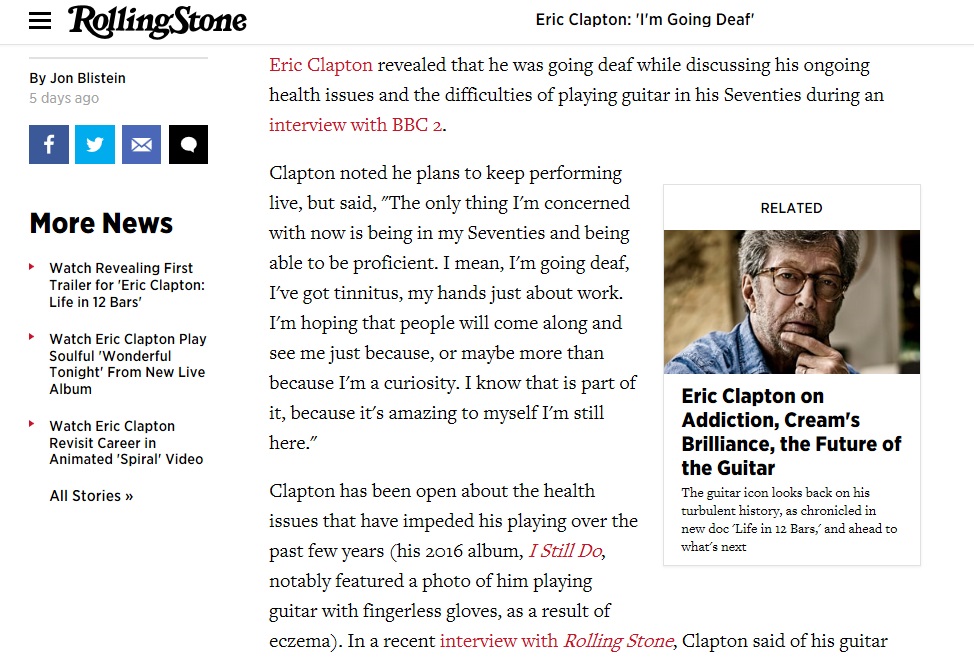Open the hamburger menu
This screenshot has width=974, height=660.
(x=40, y=21)
